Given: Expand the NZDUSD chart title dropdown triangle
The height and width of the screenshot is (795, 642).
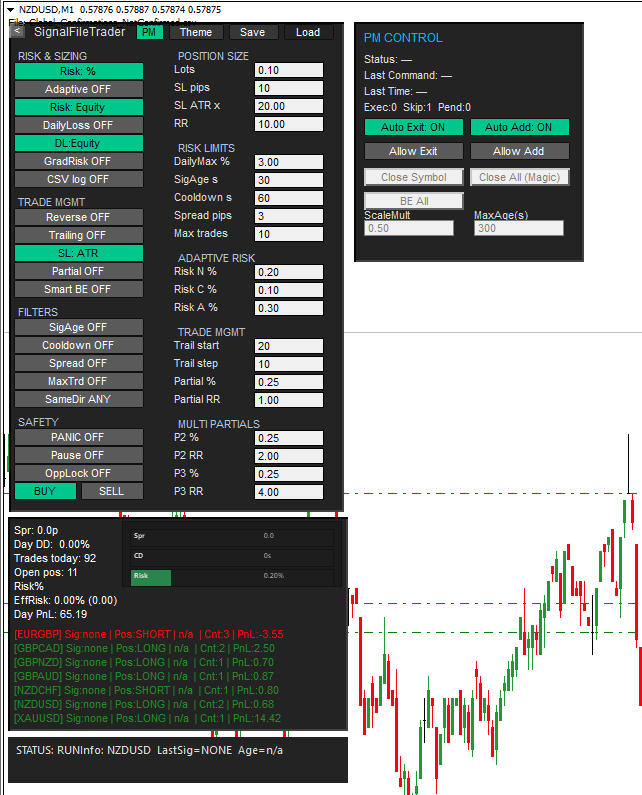Looking at the screenshot, I should click(10, 10).
